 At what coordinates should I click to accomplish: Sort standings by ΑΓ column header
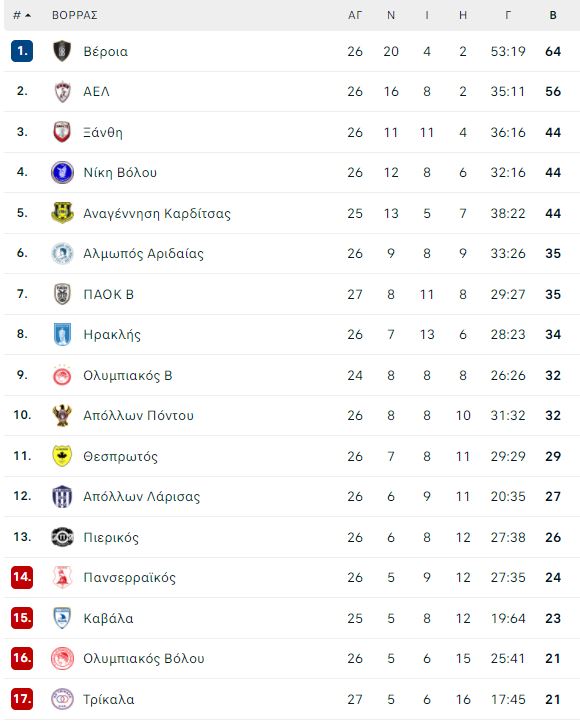355,15
